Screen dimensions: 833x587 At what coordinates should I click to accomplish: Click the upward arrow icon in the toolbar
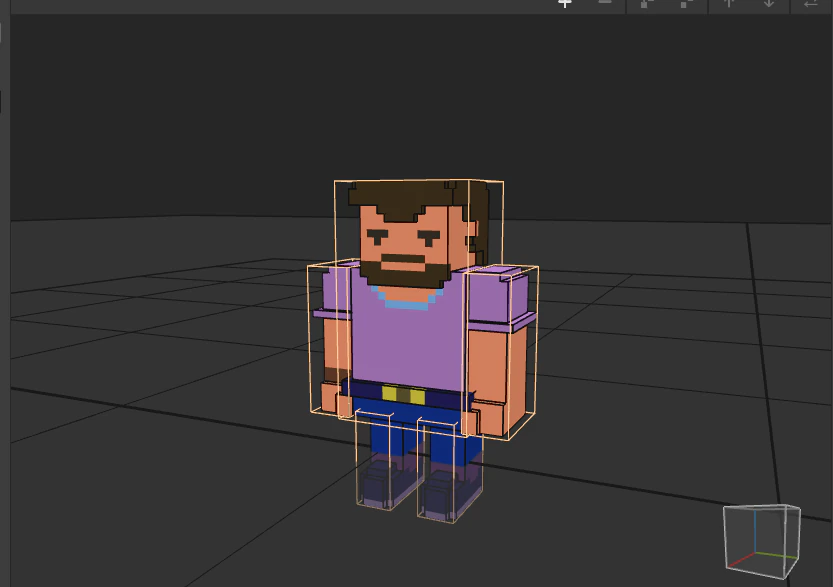click(x=729, y=4)
